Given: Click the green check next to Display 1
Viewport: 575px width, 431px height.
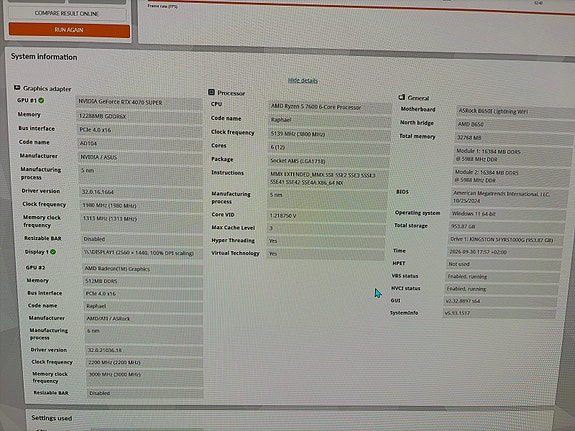Looking at the screenshot, I should click(x=53, y=252).
